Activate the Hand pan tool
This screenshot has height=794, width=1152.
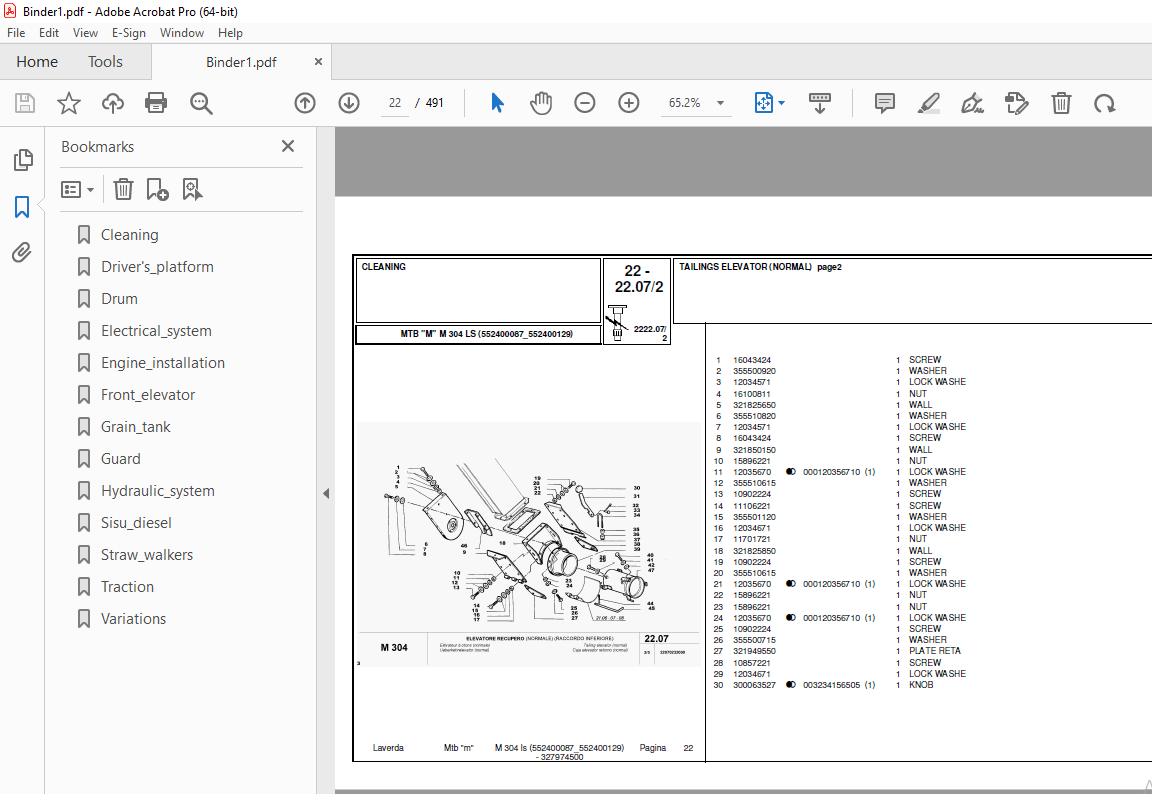541,103
